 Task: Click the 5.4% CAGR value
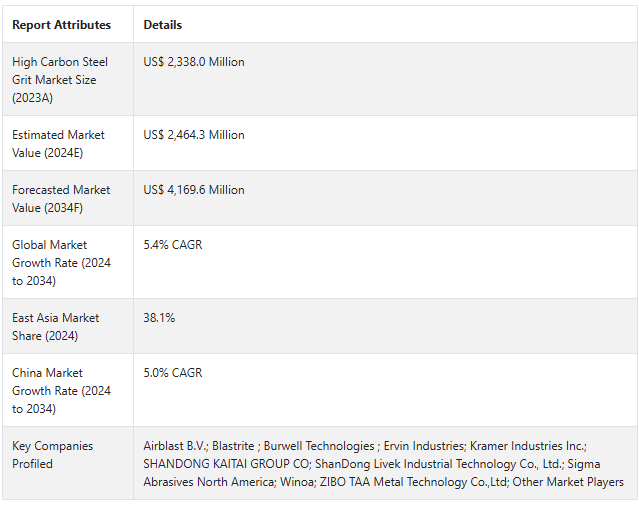click(173, 245)
